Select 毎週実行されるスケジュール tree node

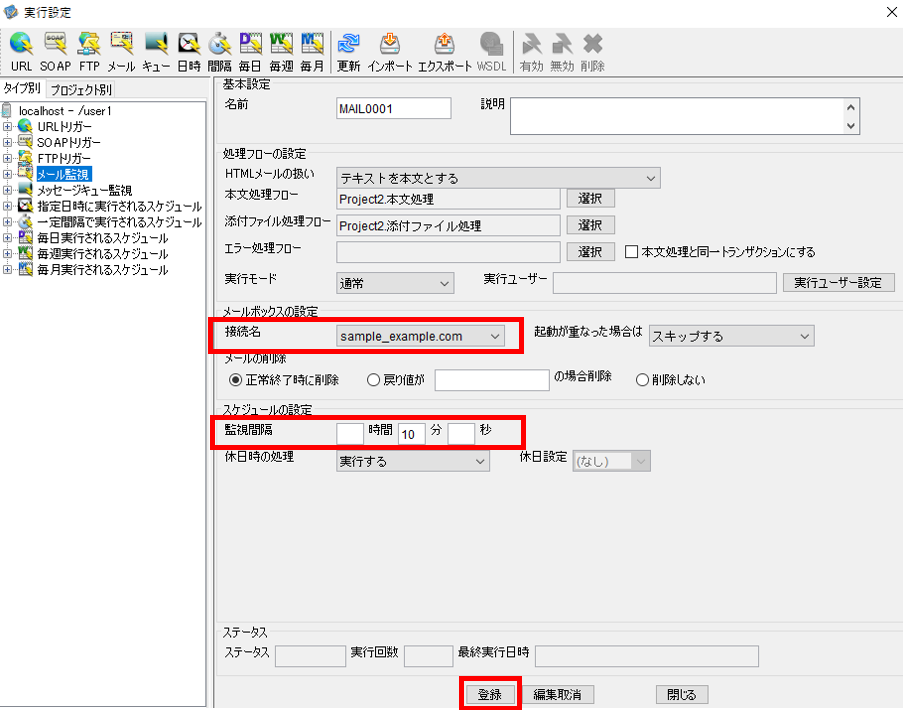point(103,254)
